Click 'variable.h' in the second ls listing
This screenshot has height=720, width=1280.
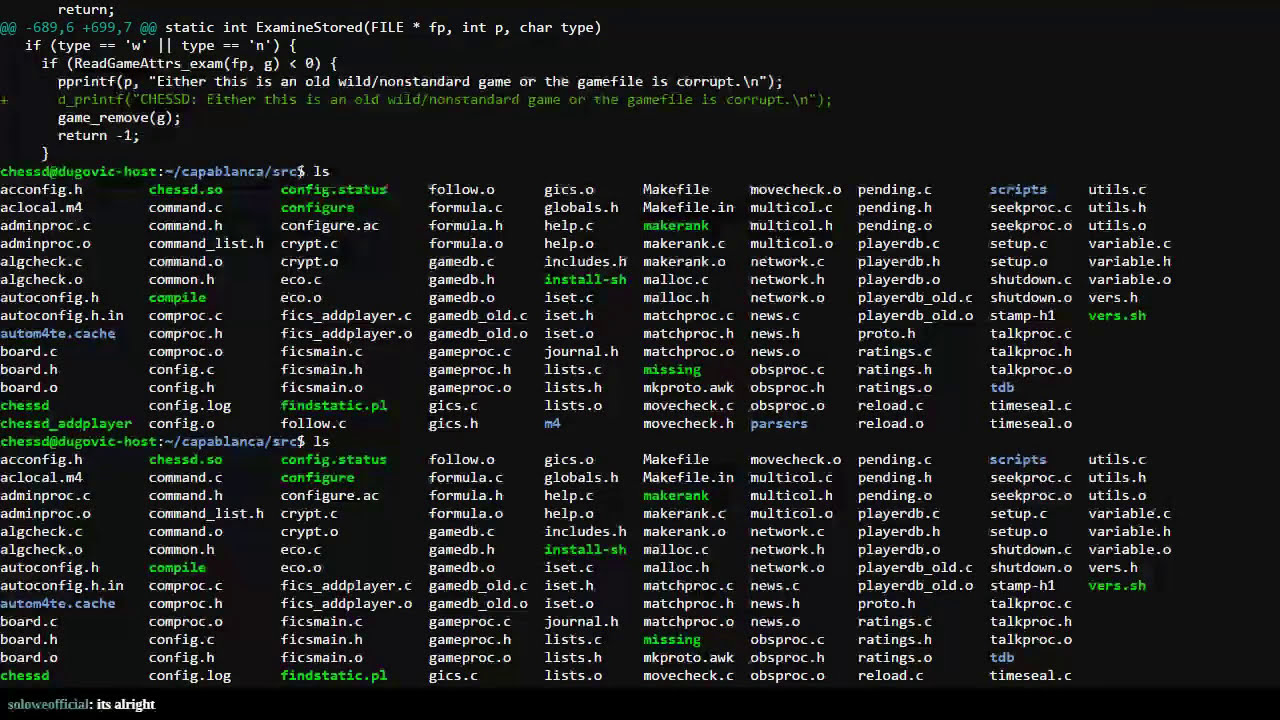[1129, 531]
